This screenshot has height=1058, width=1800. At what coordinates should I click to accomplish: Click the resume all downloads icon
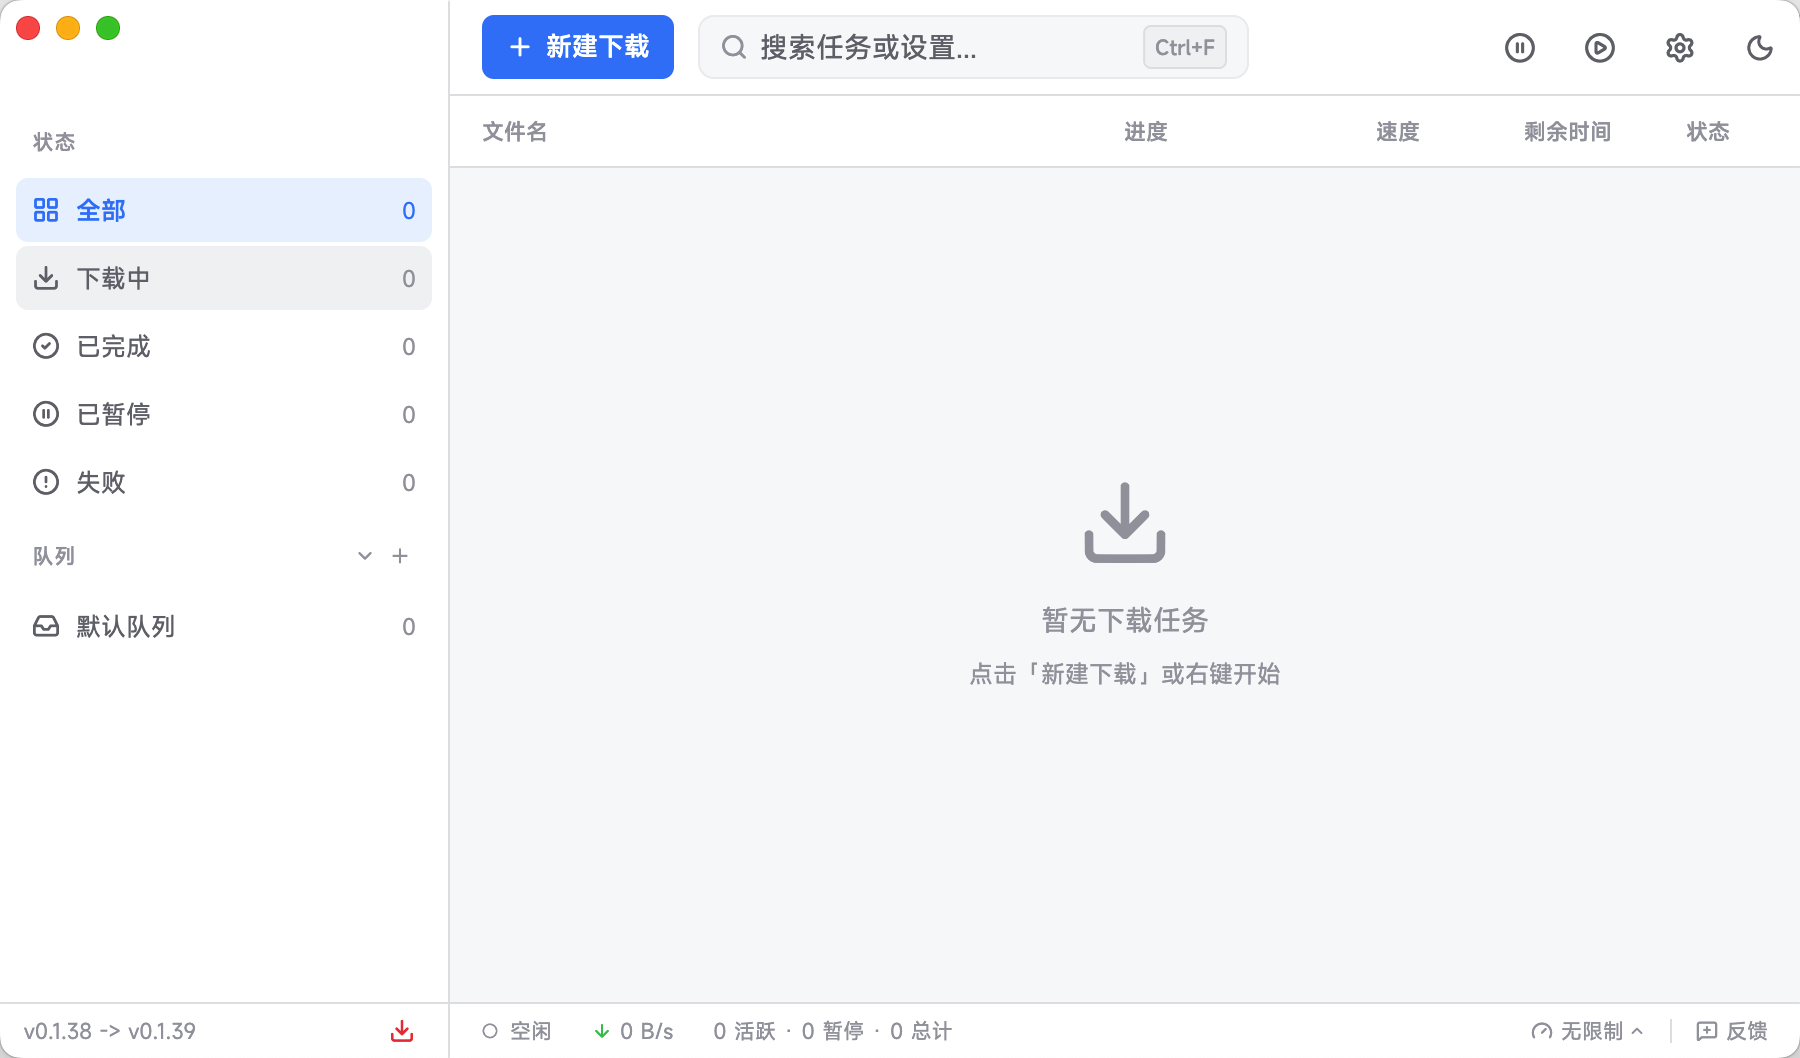coord(1599,48)
